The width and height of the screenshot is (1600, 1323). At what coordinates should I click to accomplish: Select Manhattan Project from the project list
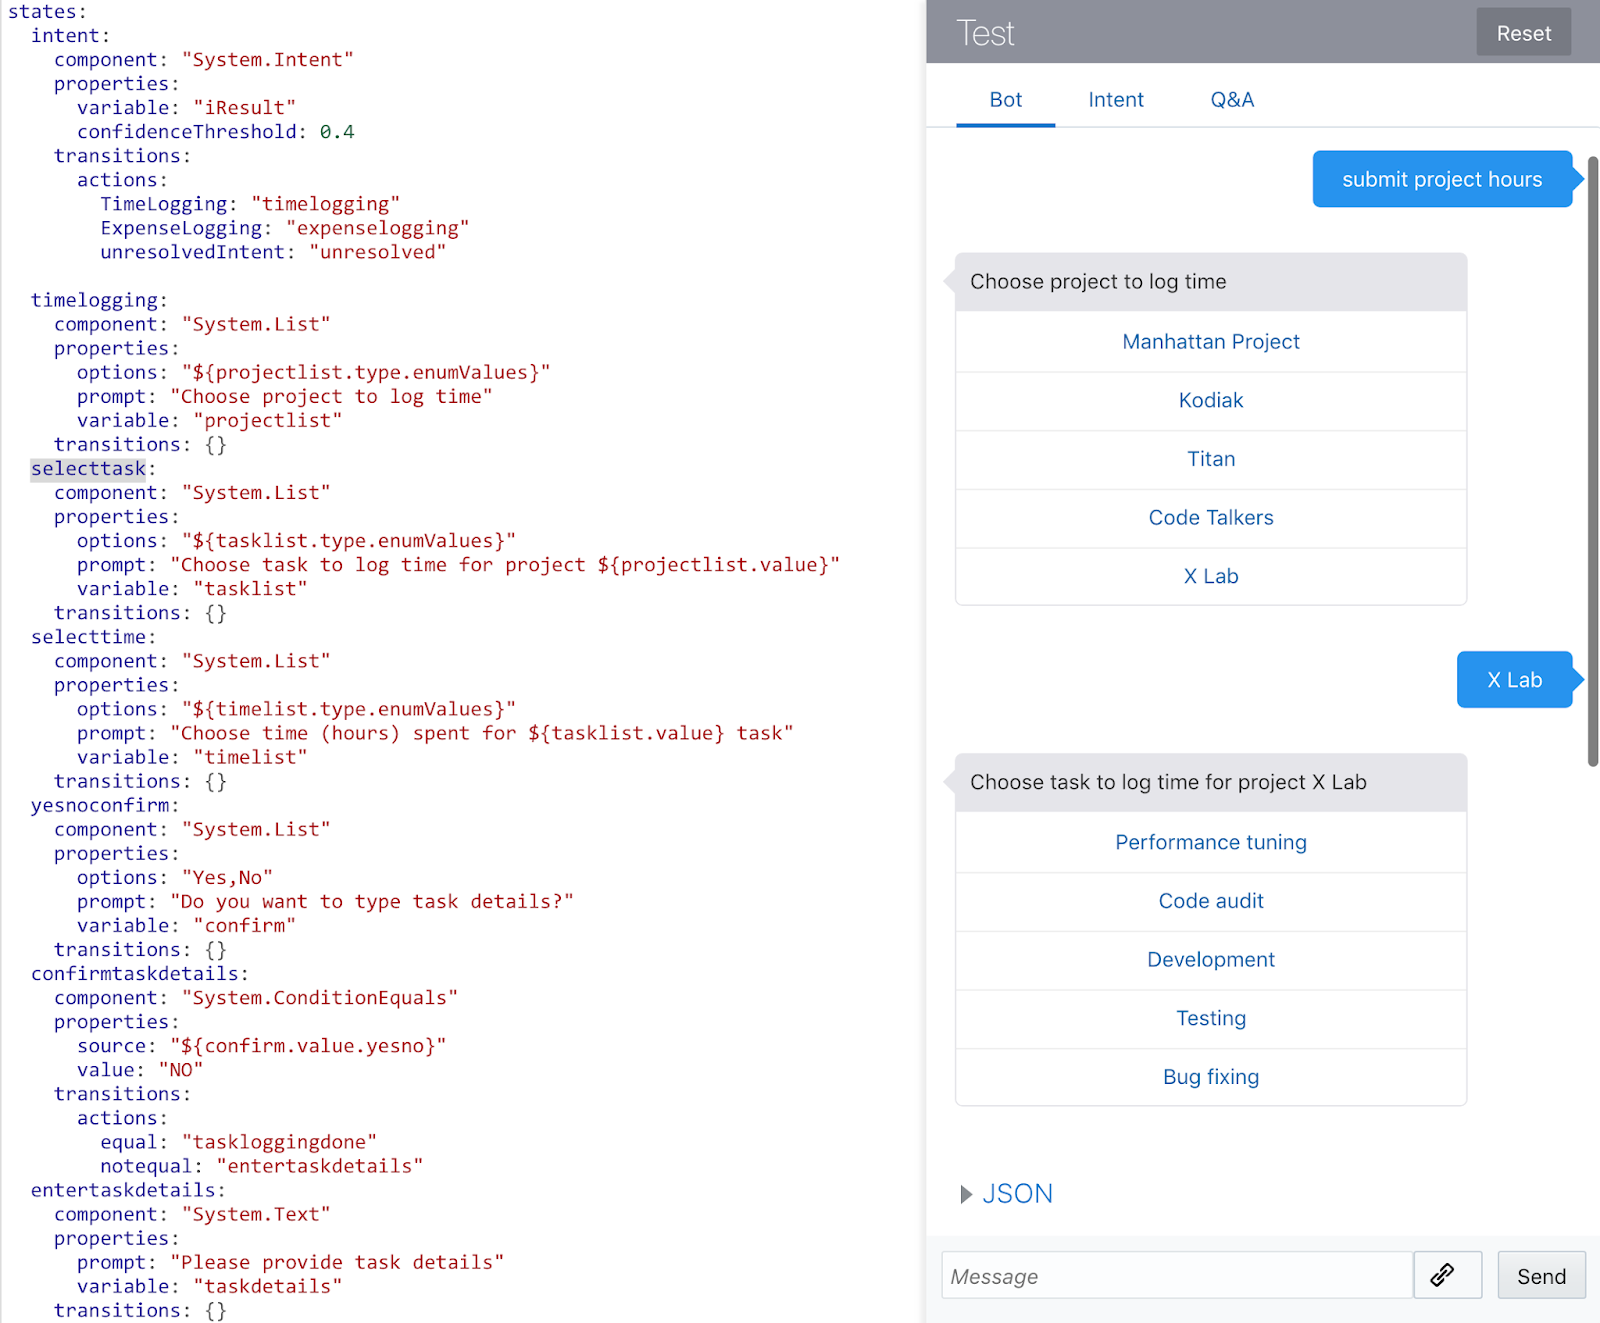[1210, 341]
